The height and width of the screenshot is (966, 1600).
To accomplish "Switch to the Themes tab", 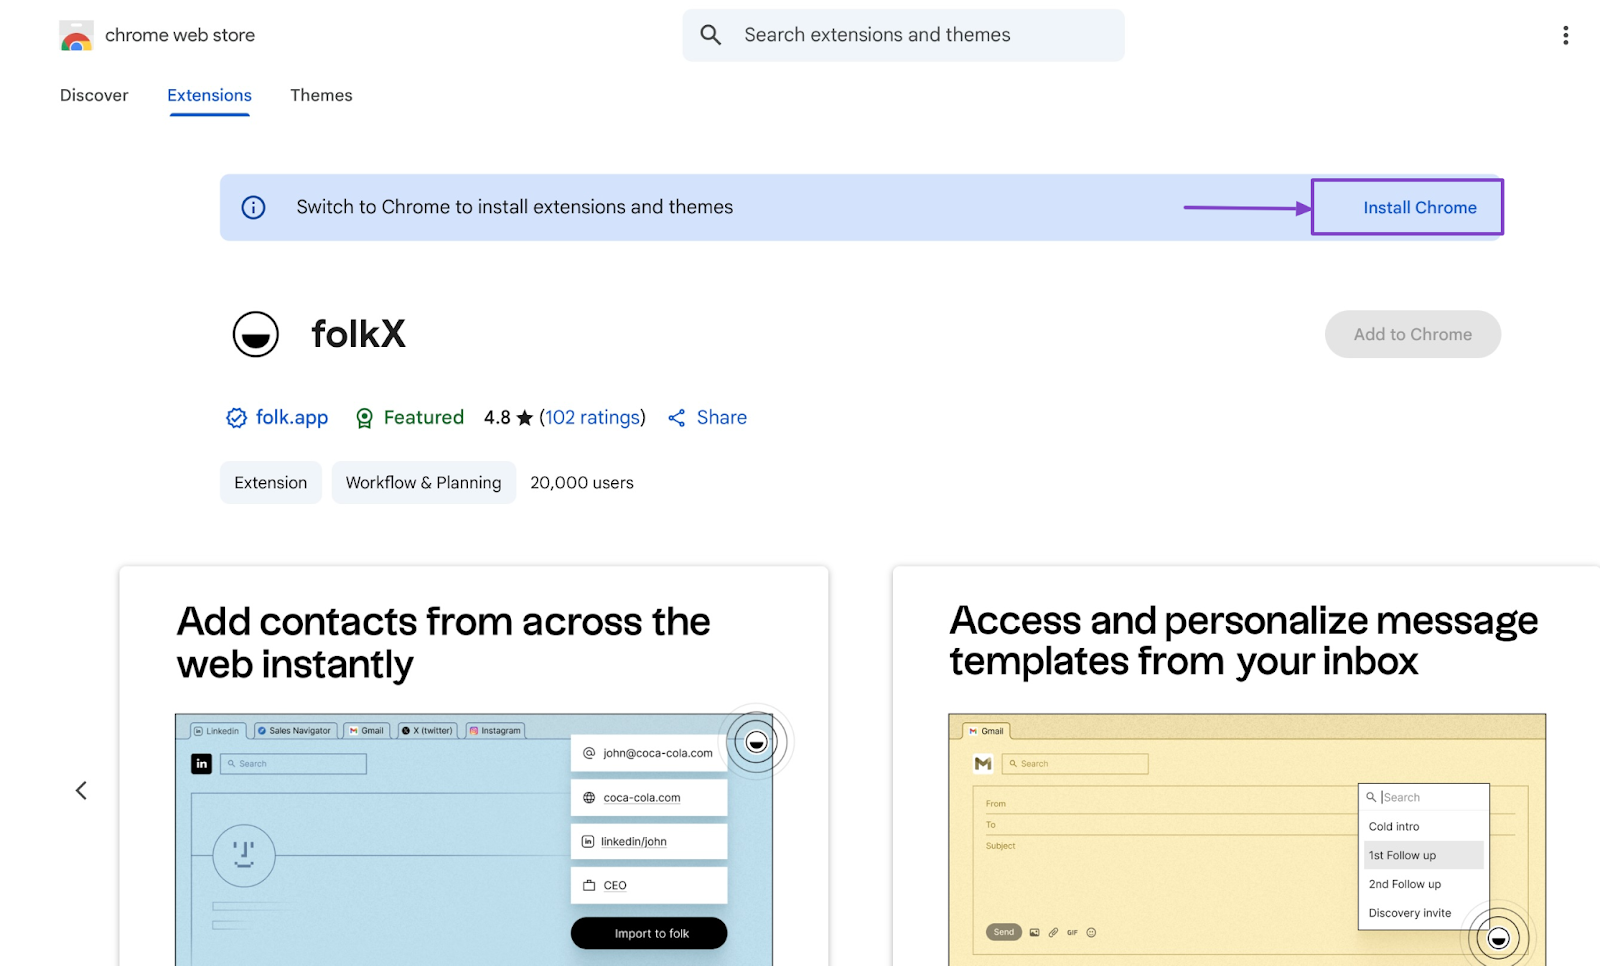I will click(321, 95).
